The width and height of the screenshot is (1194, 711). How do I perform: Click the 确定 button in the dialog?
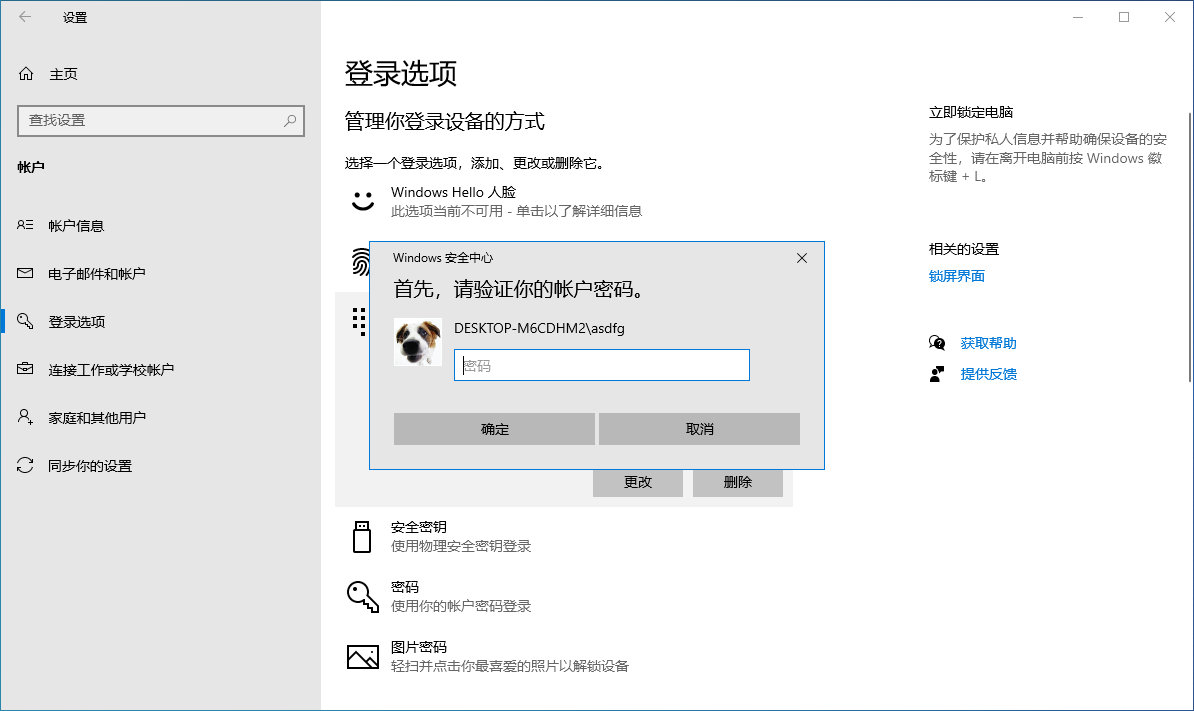coord(494,428)
